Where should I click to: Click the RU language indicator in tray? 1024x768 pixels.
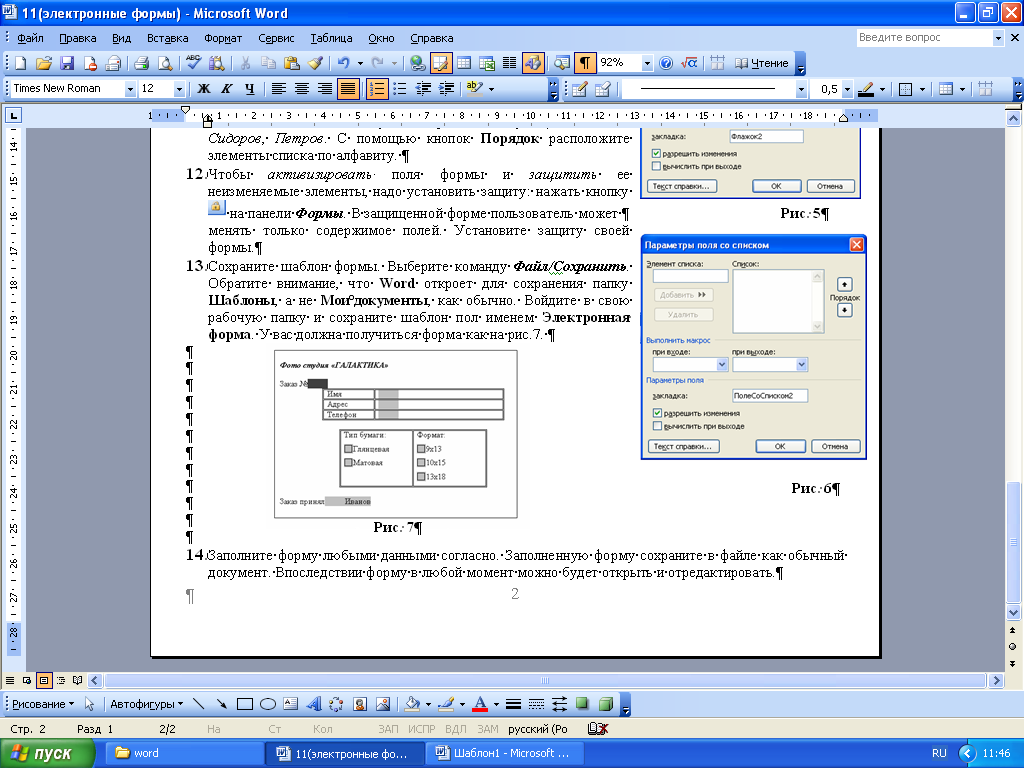939,753
